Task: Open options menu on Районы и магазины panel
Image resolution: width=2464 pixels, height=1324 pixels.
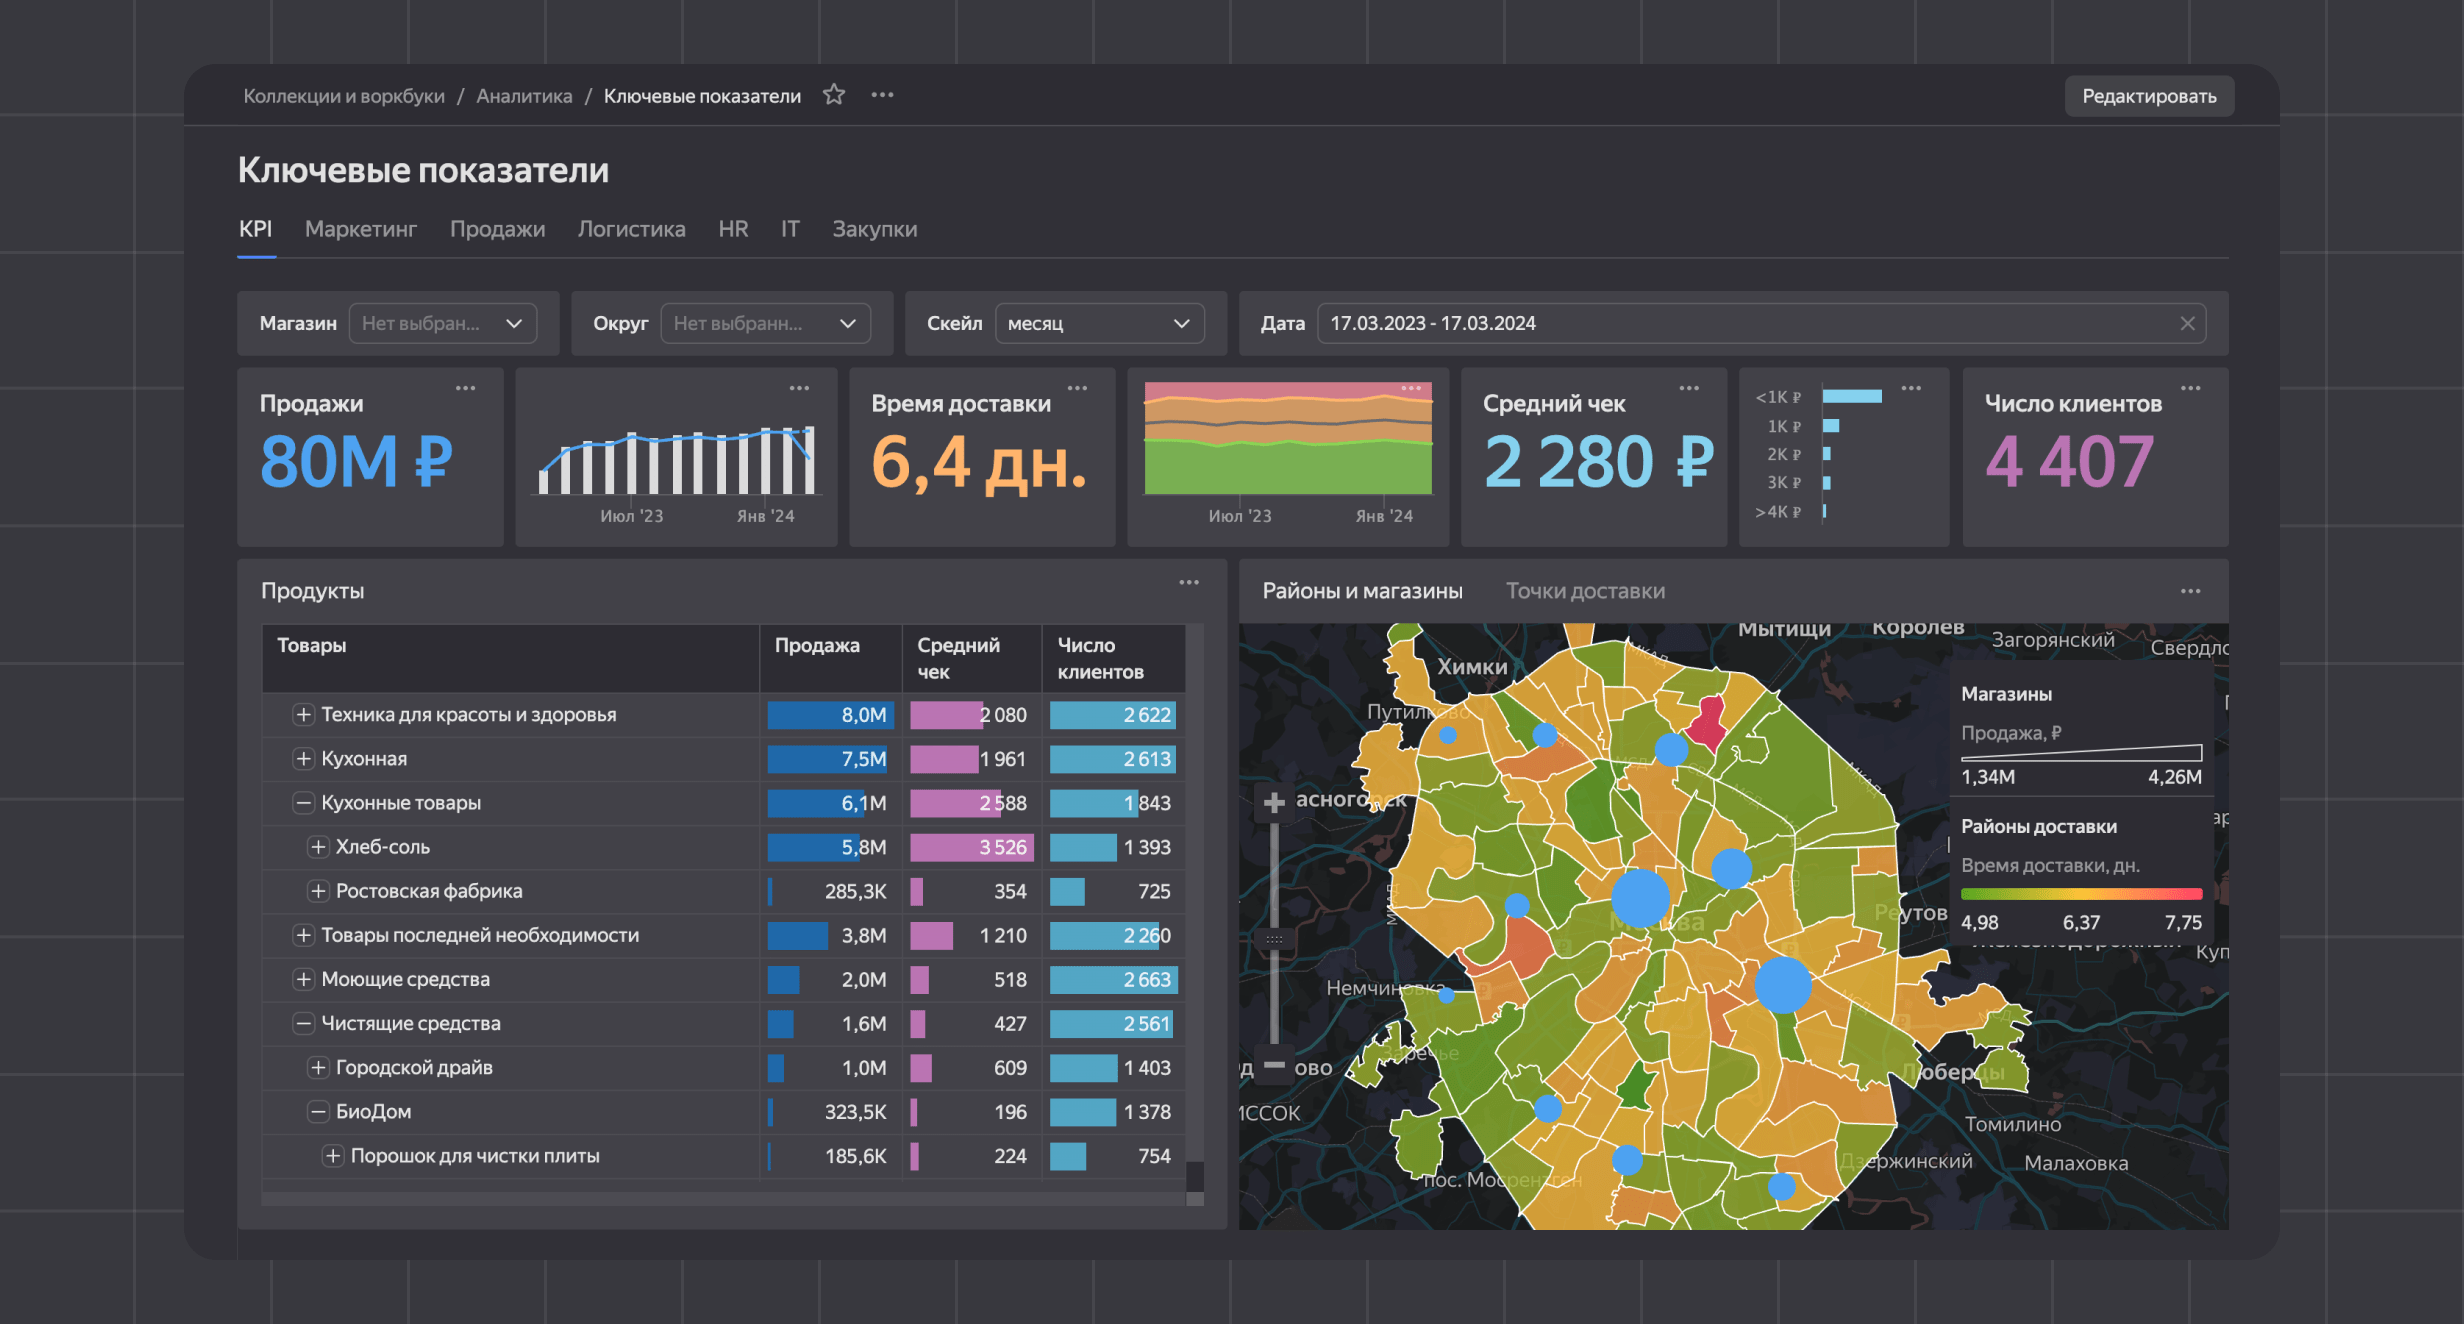Action: [x=2191, y=591]
